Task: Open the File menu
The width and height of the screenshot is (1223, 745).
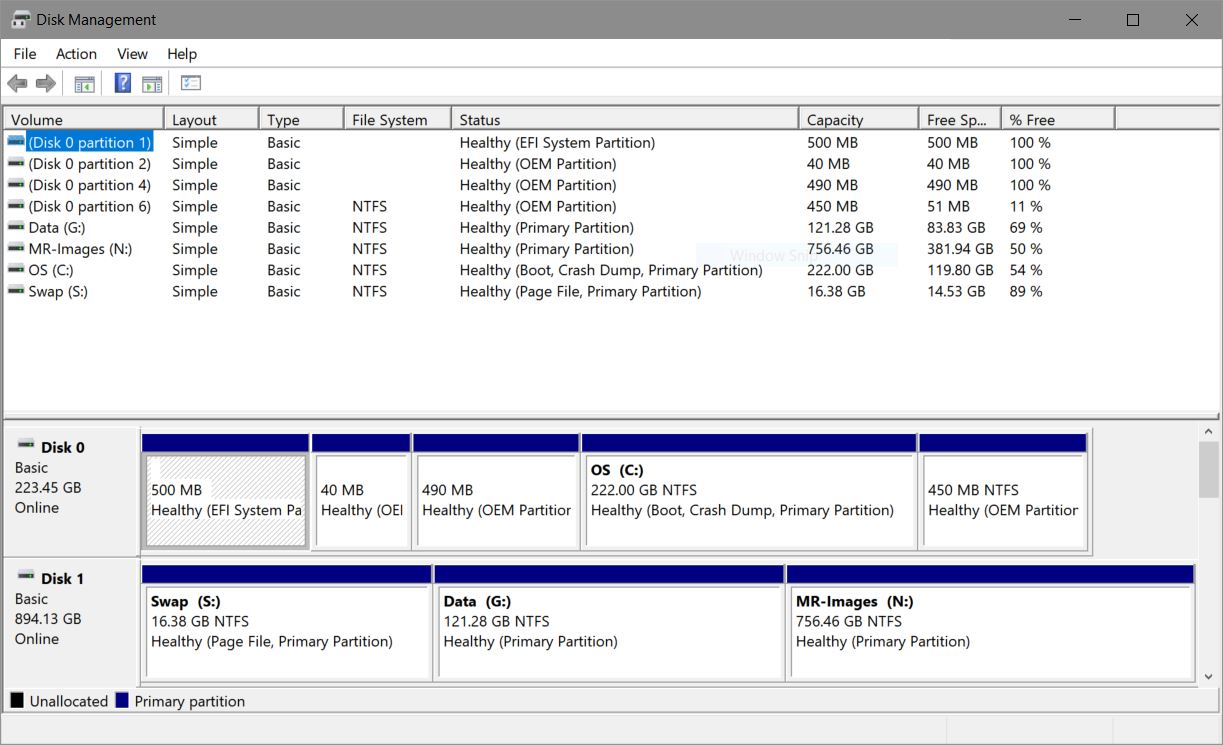Action: [x=25, y=54]
